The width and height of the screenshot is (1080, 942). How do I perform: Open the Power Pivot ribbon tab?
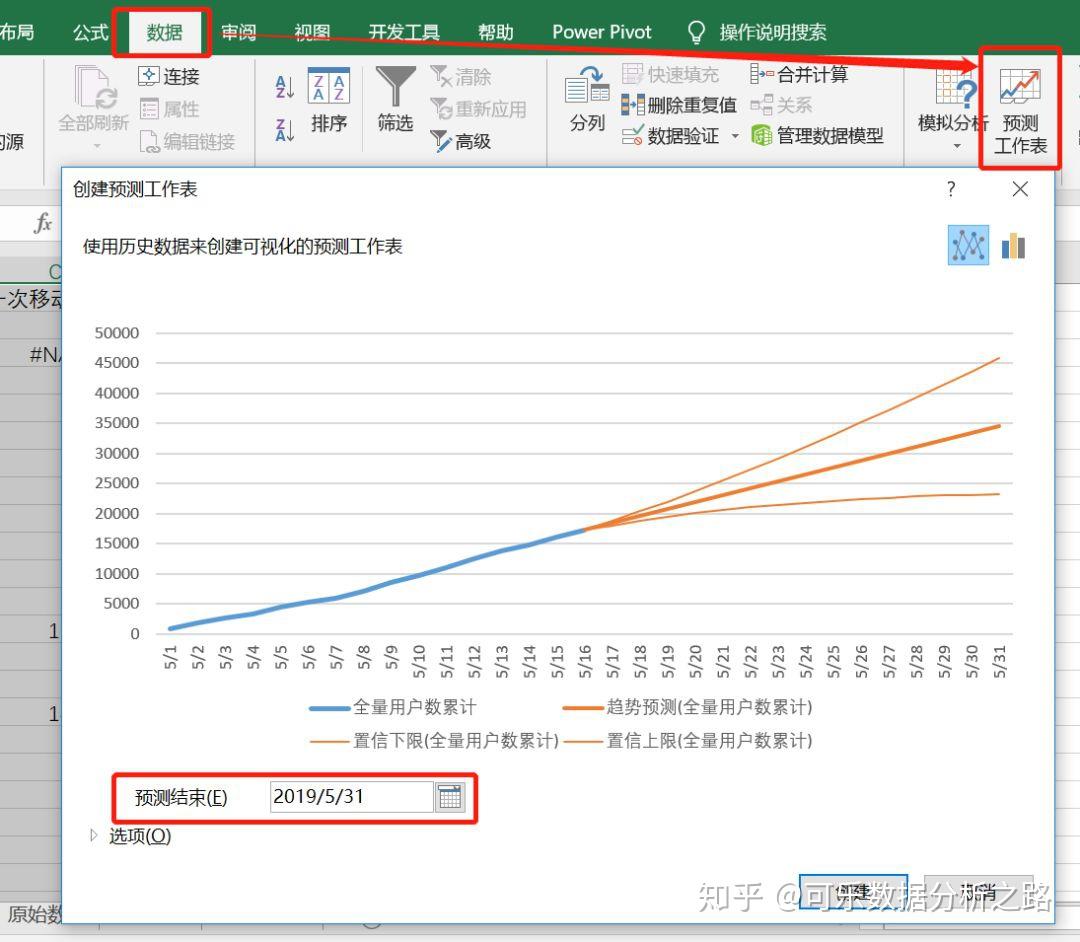[x=601, y=31]
